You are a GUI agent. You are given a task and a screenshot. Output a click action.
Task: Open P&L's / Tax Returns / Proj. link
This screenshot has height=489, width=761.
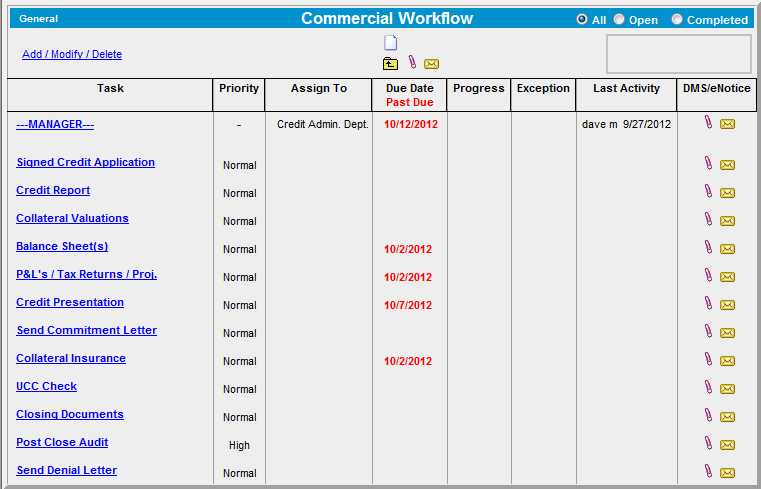click(x=86, y=275)
